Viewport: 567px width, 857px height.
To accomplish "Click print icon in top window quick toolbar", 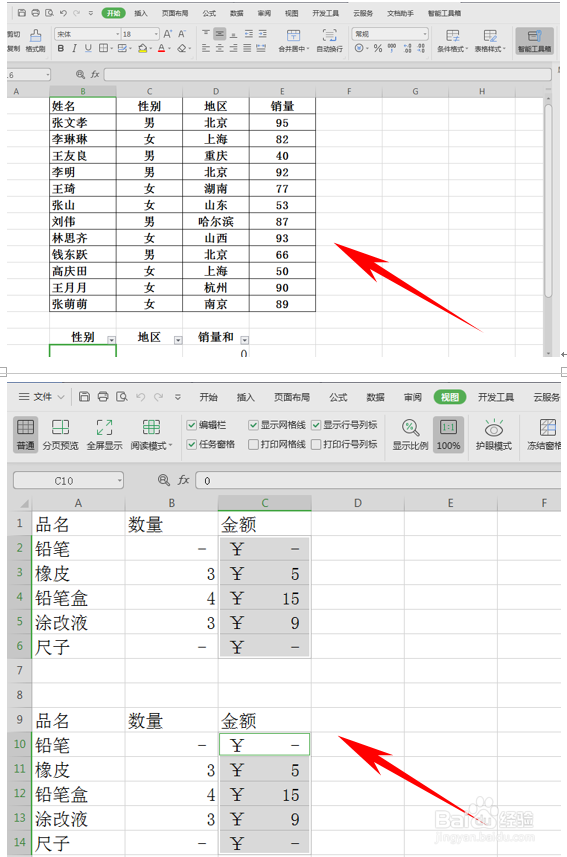I will pos(36,13).
